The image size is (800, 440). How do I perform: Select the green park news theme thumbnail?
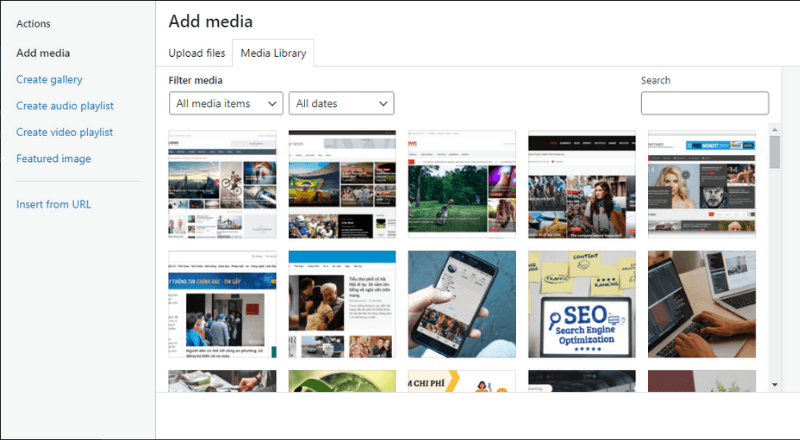462,184
